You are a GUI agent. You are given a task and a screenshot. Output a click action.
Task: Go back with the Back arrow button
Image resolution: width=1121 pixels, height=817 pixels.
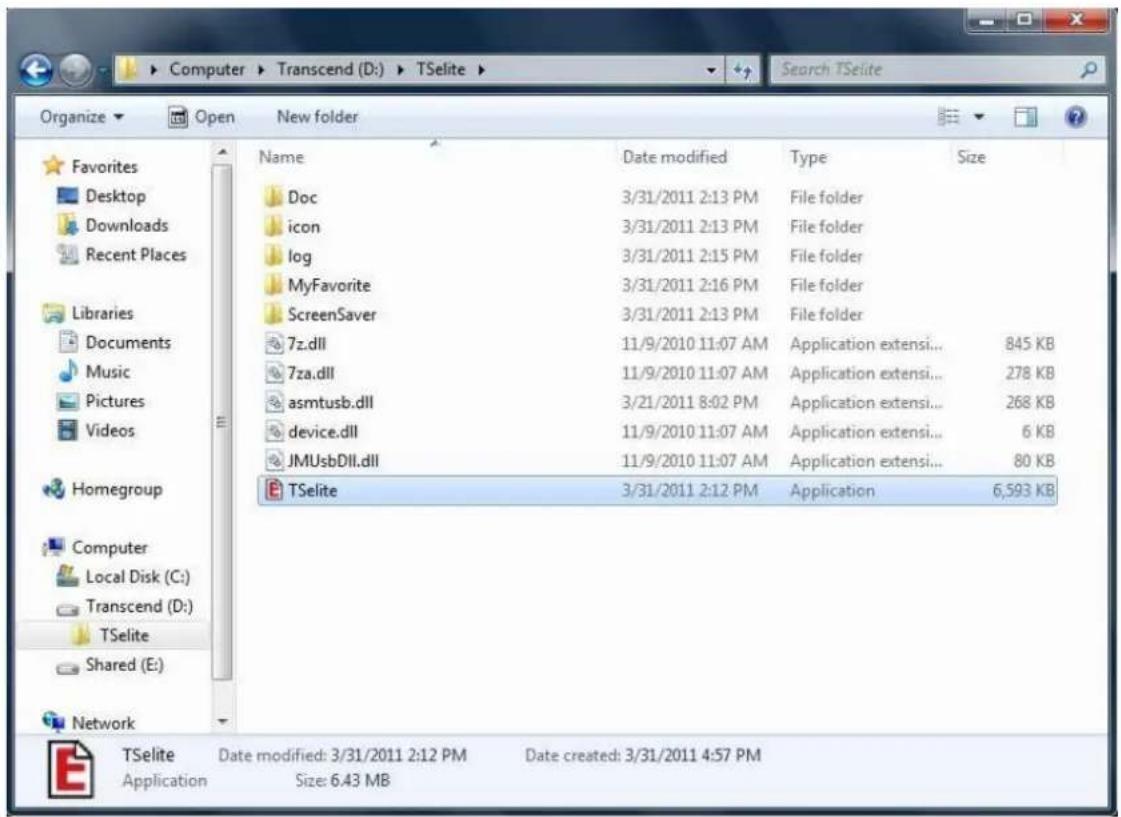click(x=36, y=70)
